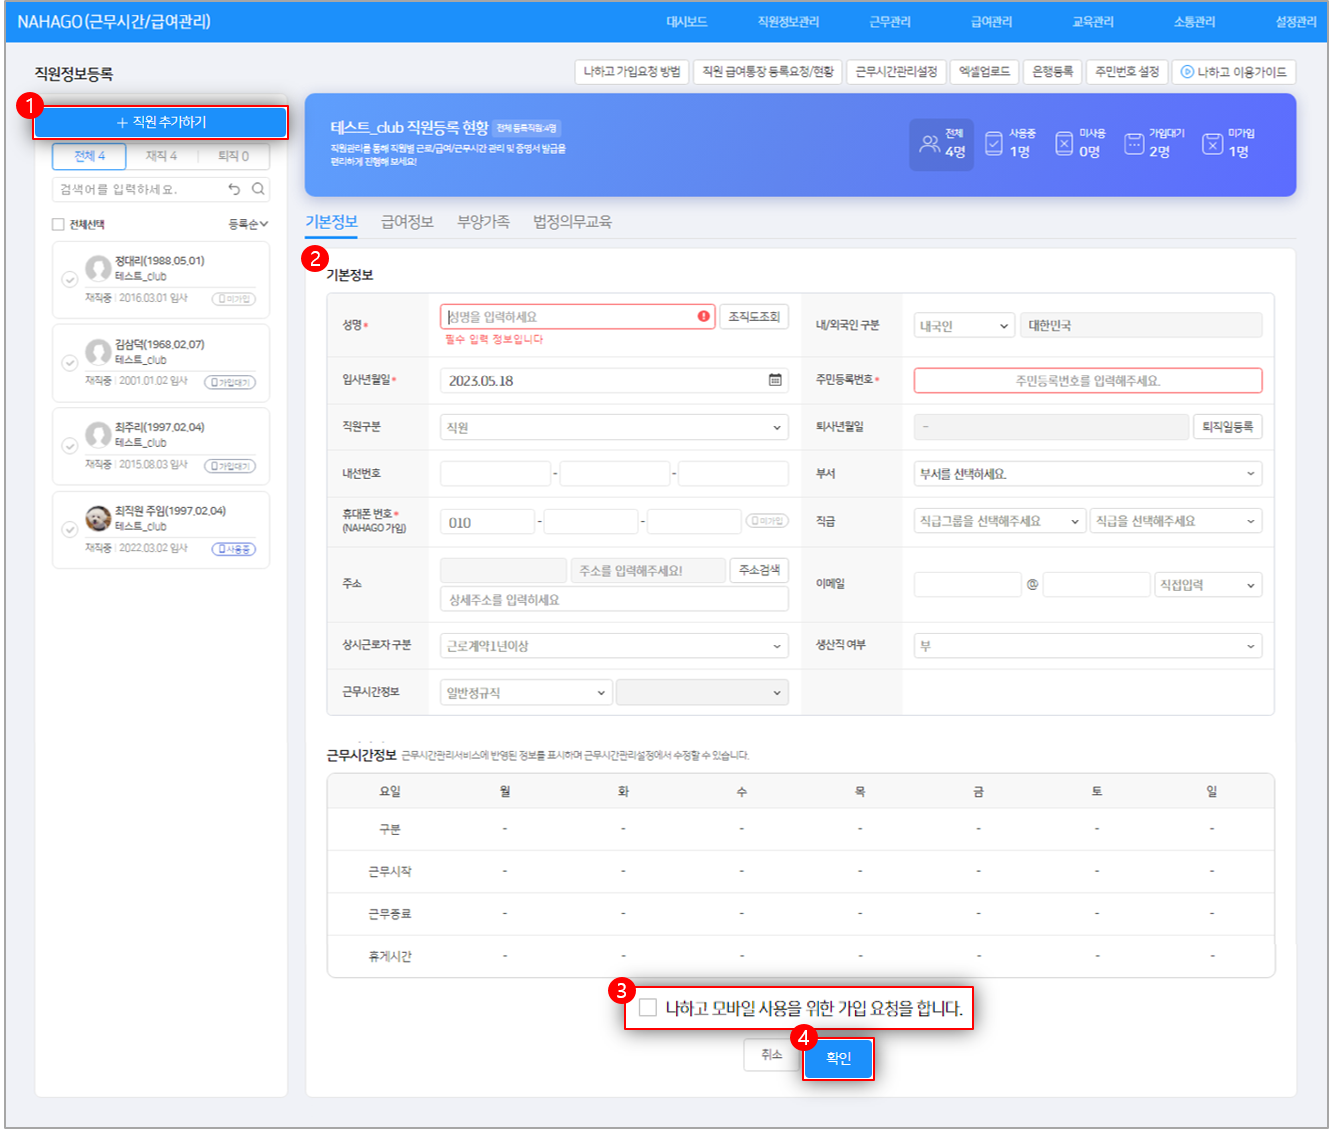Click the 조직도조회 button
This screenshot has width=1329, height=1129.
point(754,317)
